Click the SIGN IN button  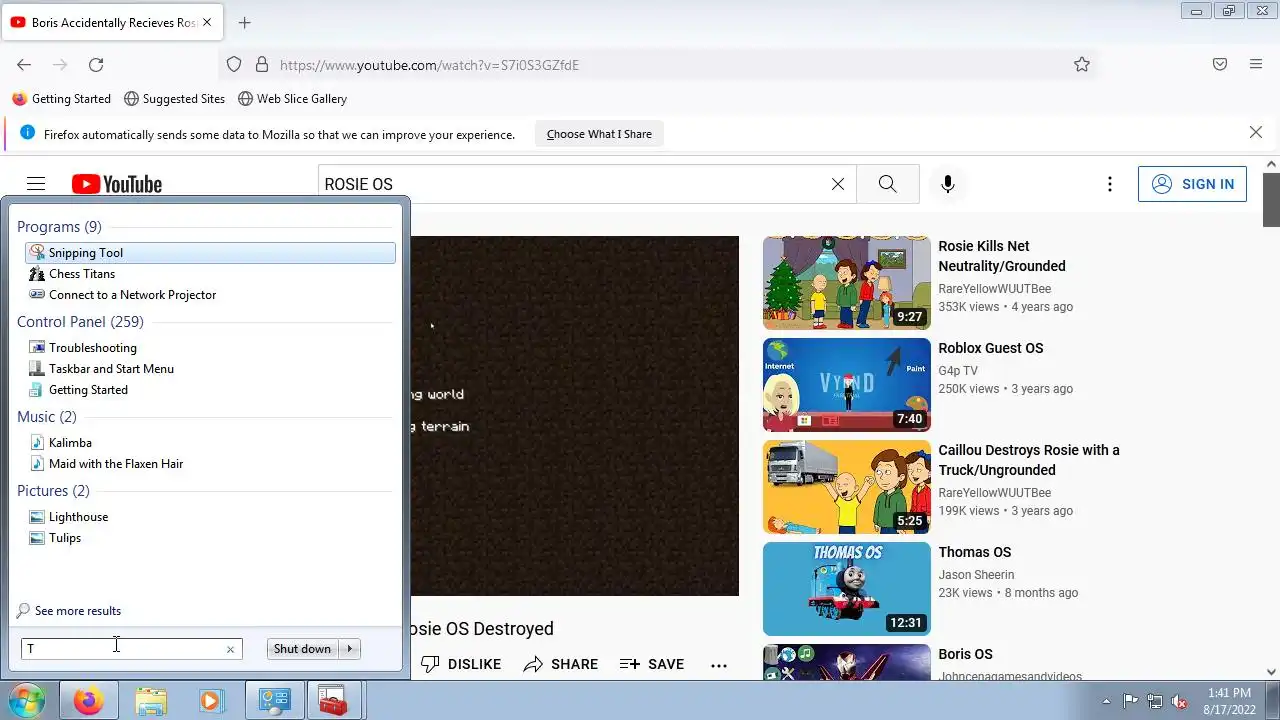(1192, 184)
